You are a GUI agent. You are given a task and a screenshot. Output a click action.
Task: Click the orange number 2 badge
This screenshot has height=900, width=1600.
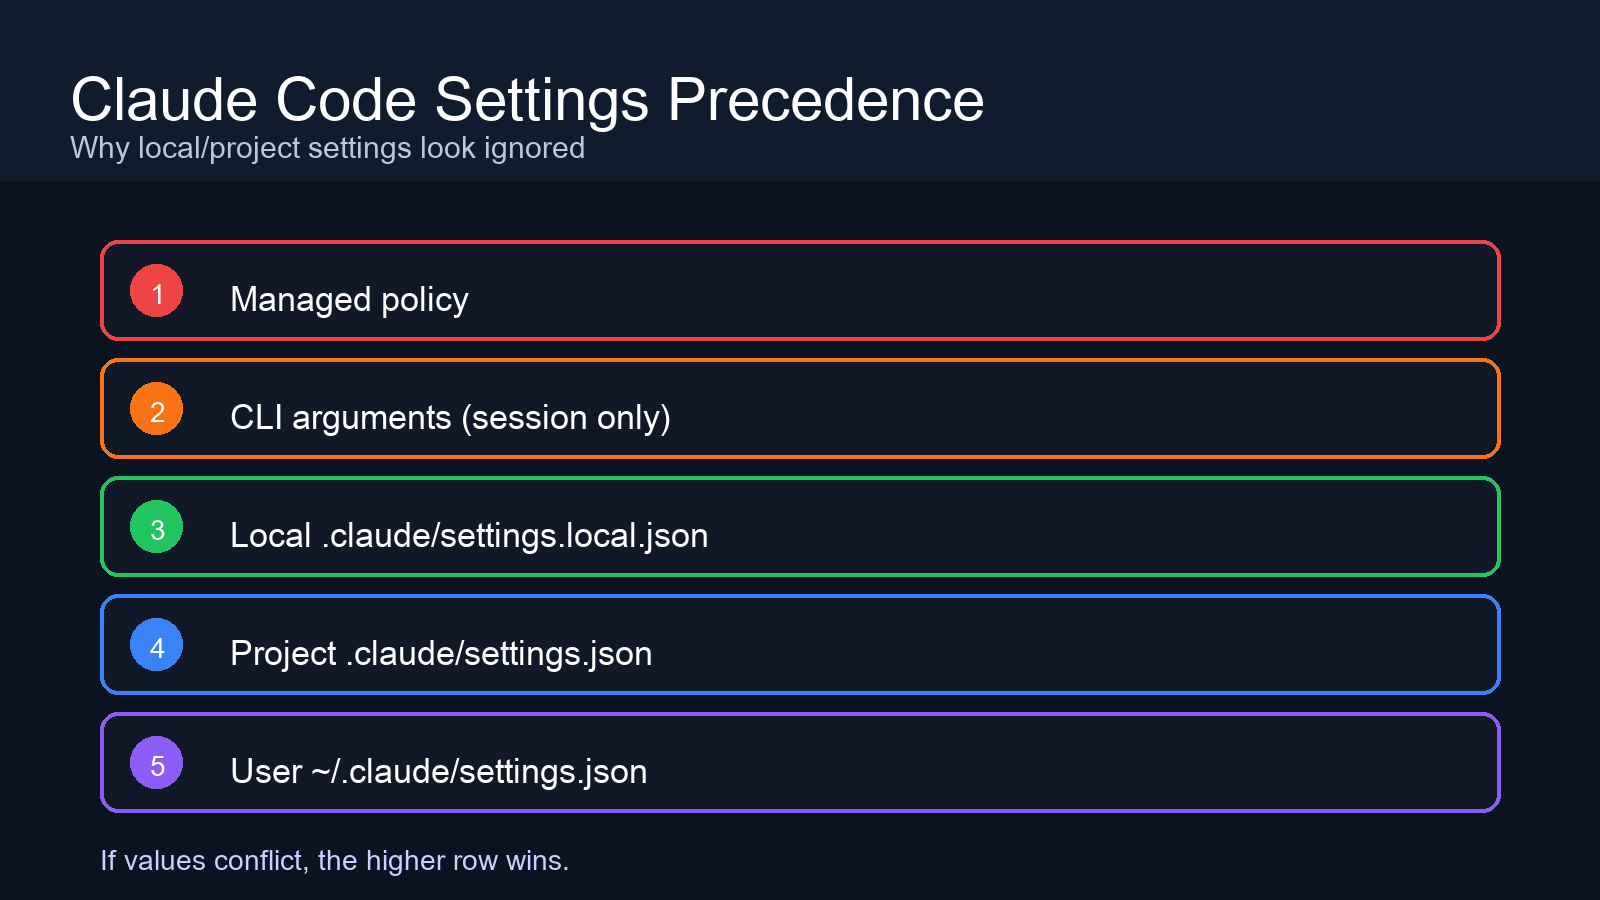click(x=156, y=409)
